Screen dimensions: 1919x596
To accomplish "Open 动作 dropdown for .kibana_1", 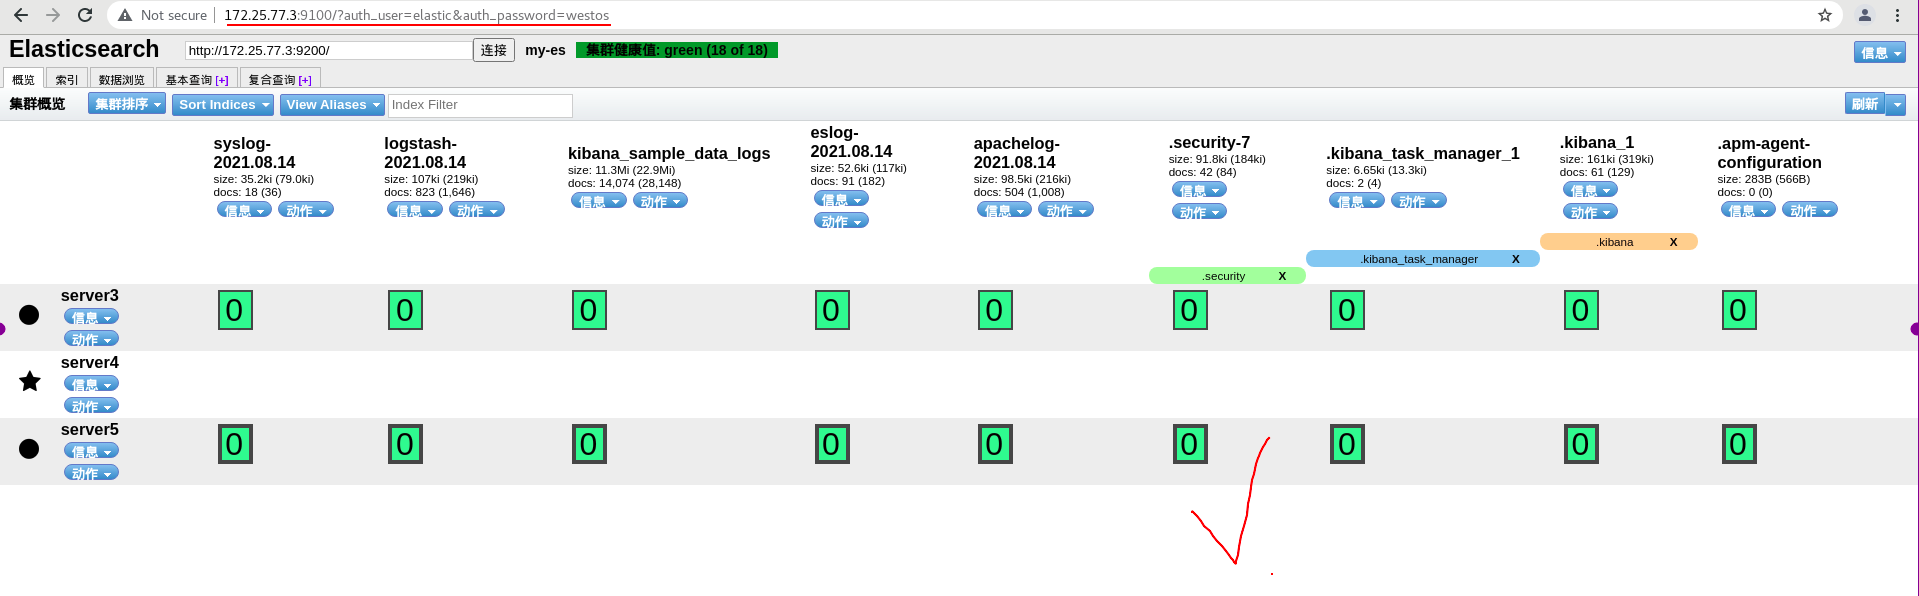I will [1590, 212].
